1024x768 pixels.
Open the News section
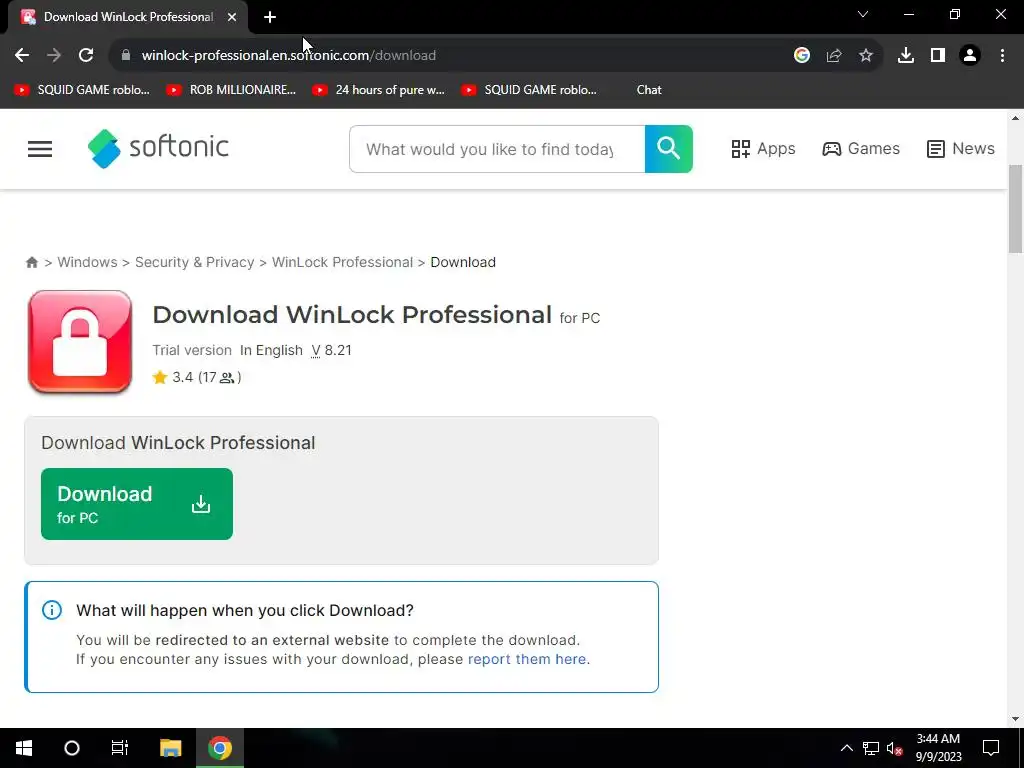961,149
